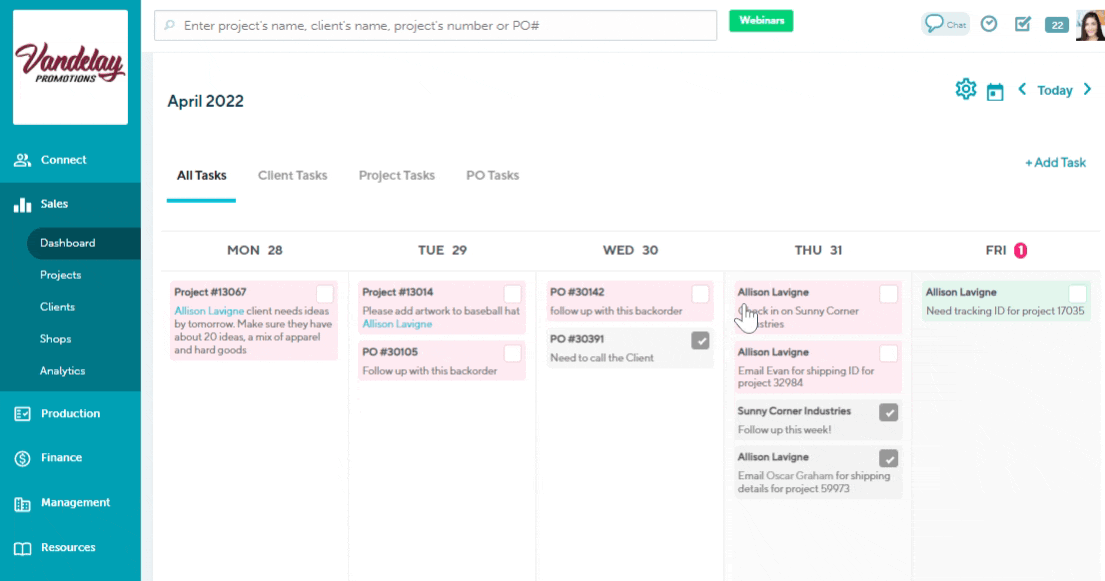Click the 22 notifications badge
1105x581 pixels.
tap(1056, 25)
